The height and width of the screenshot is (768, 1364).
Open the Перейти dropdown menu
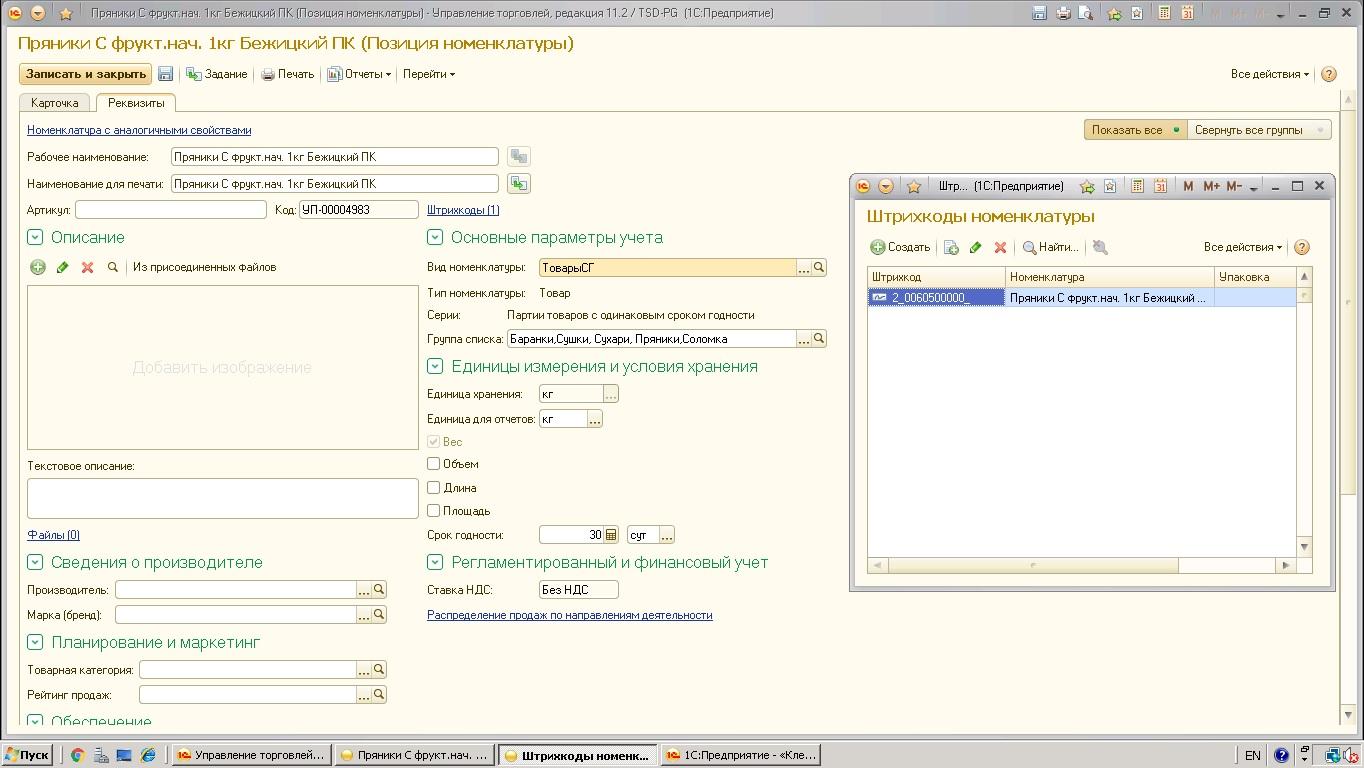(x=428, y=74)
